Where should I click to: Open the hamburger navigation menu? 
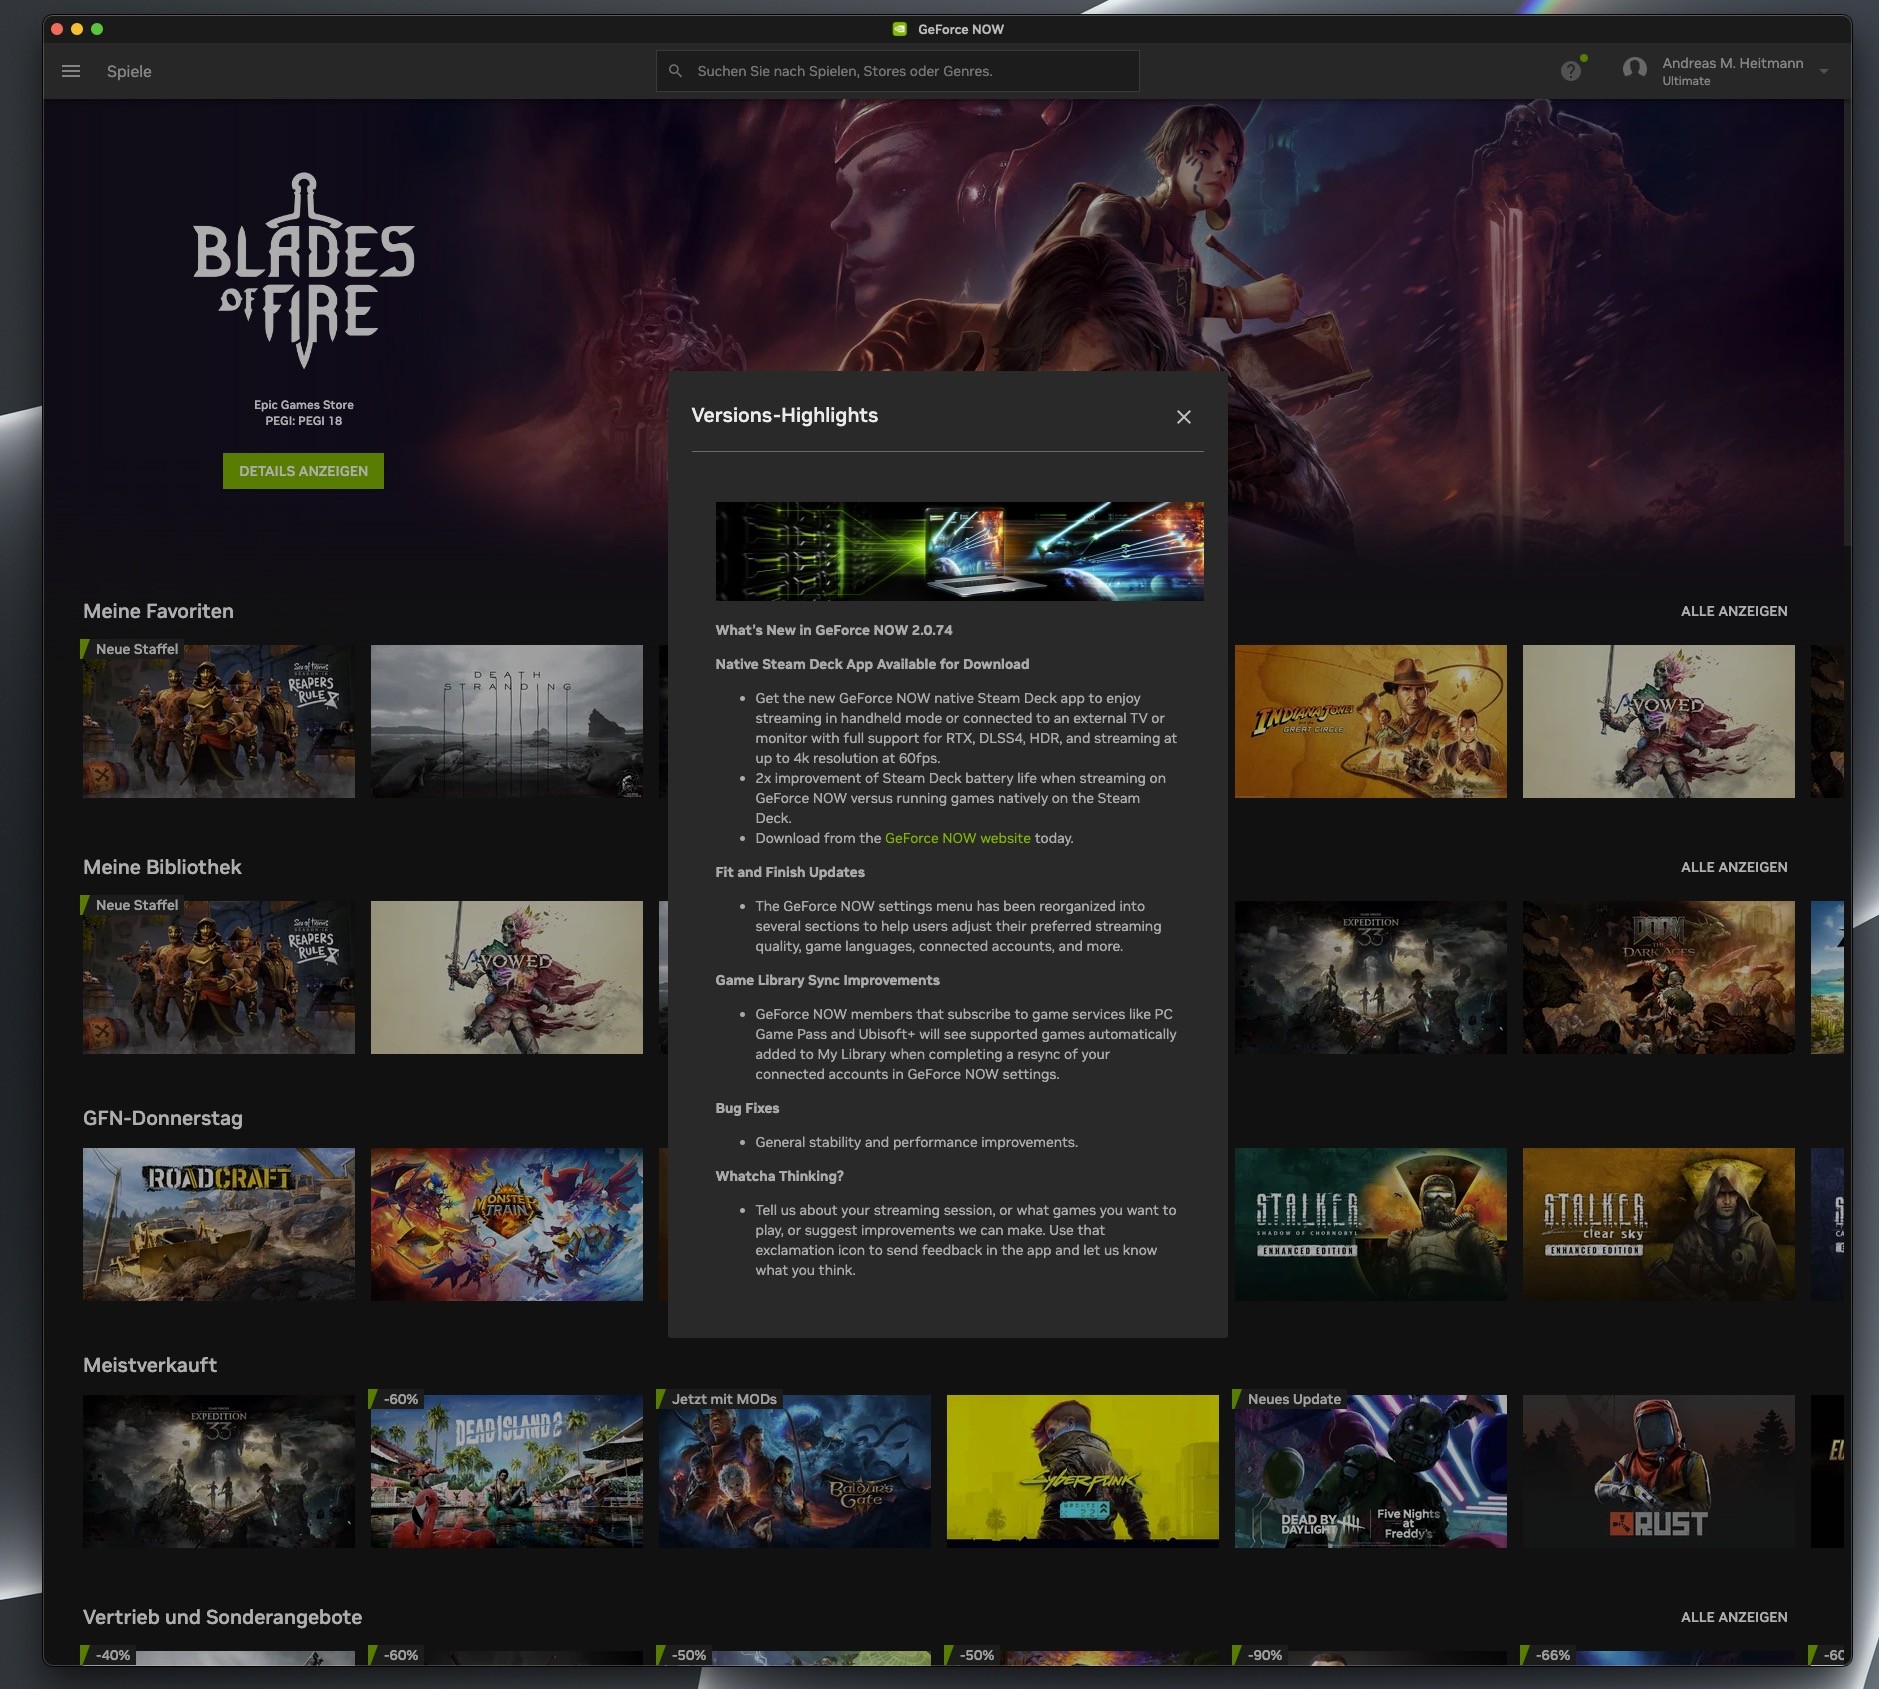pyautogui.click(x=71, y=71)
